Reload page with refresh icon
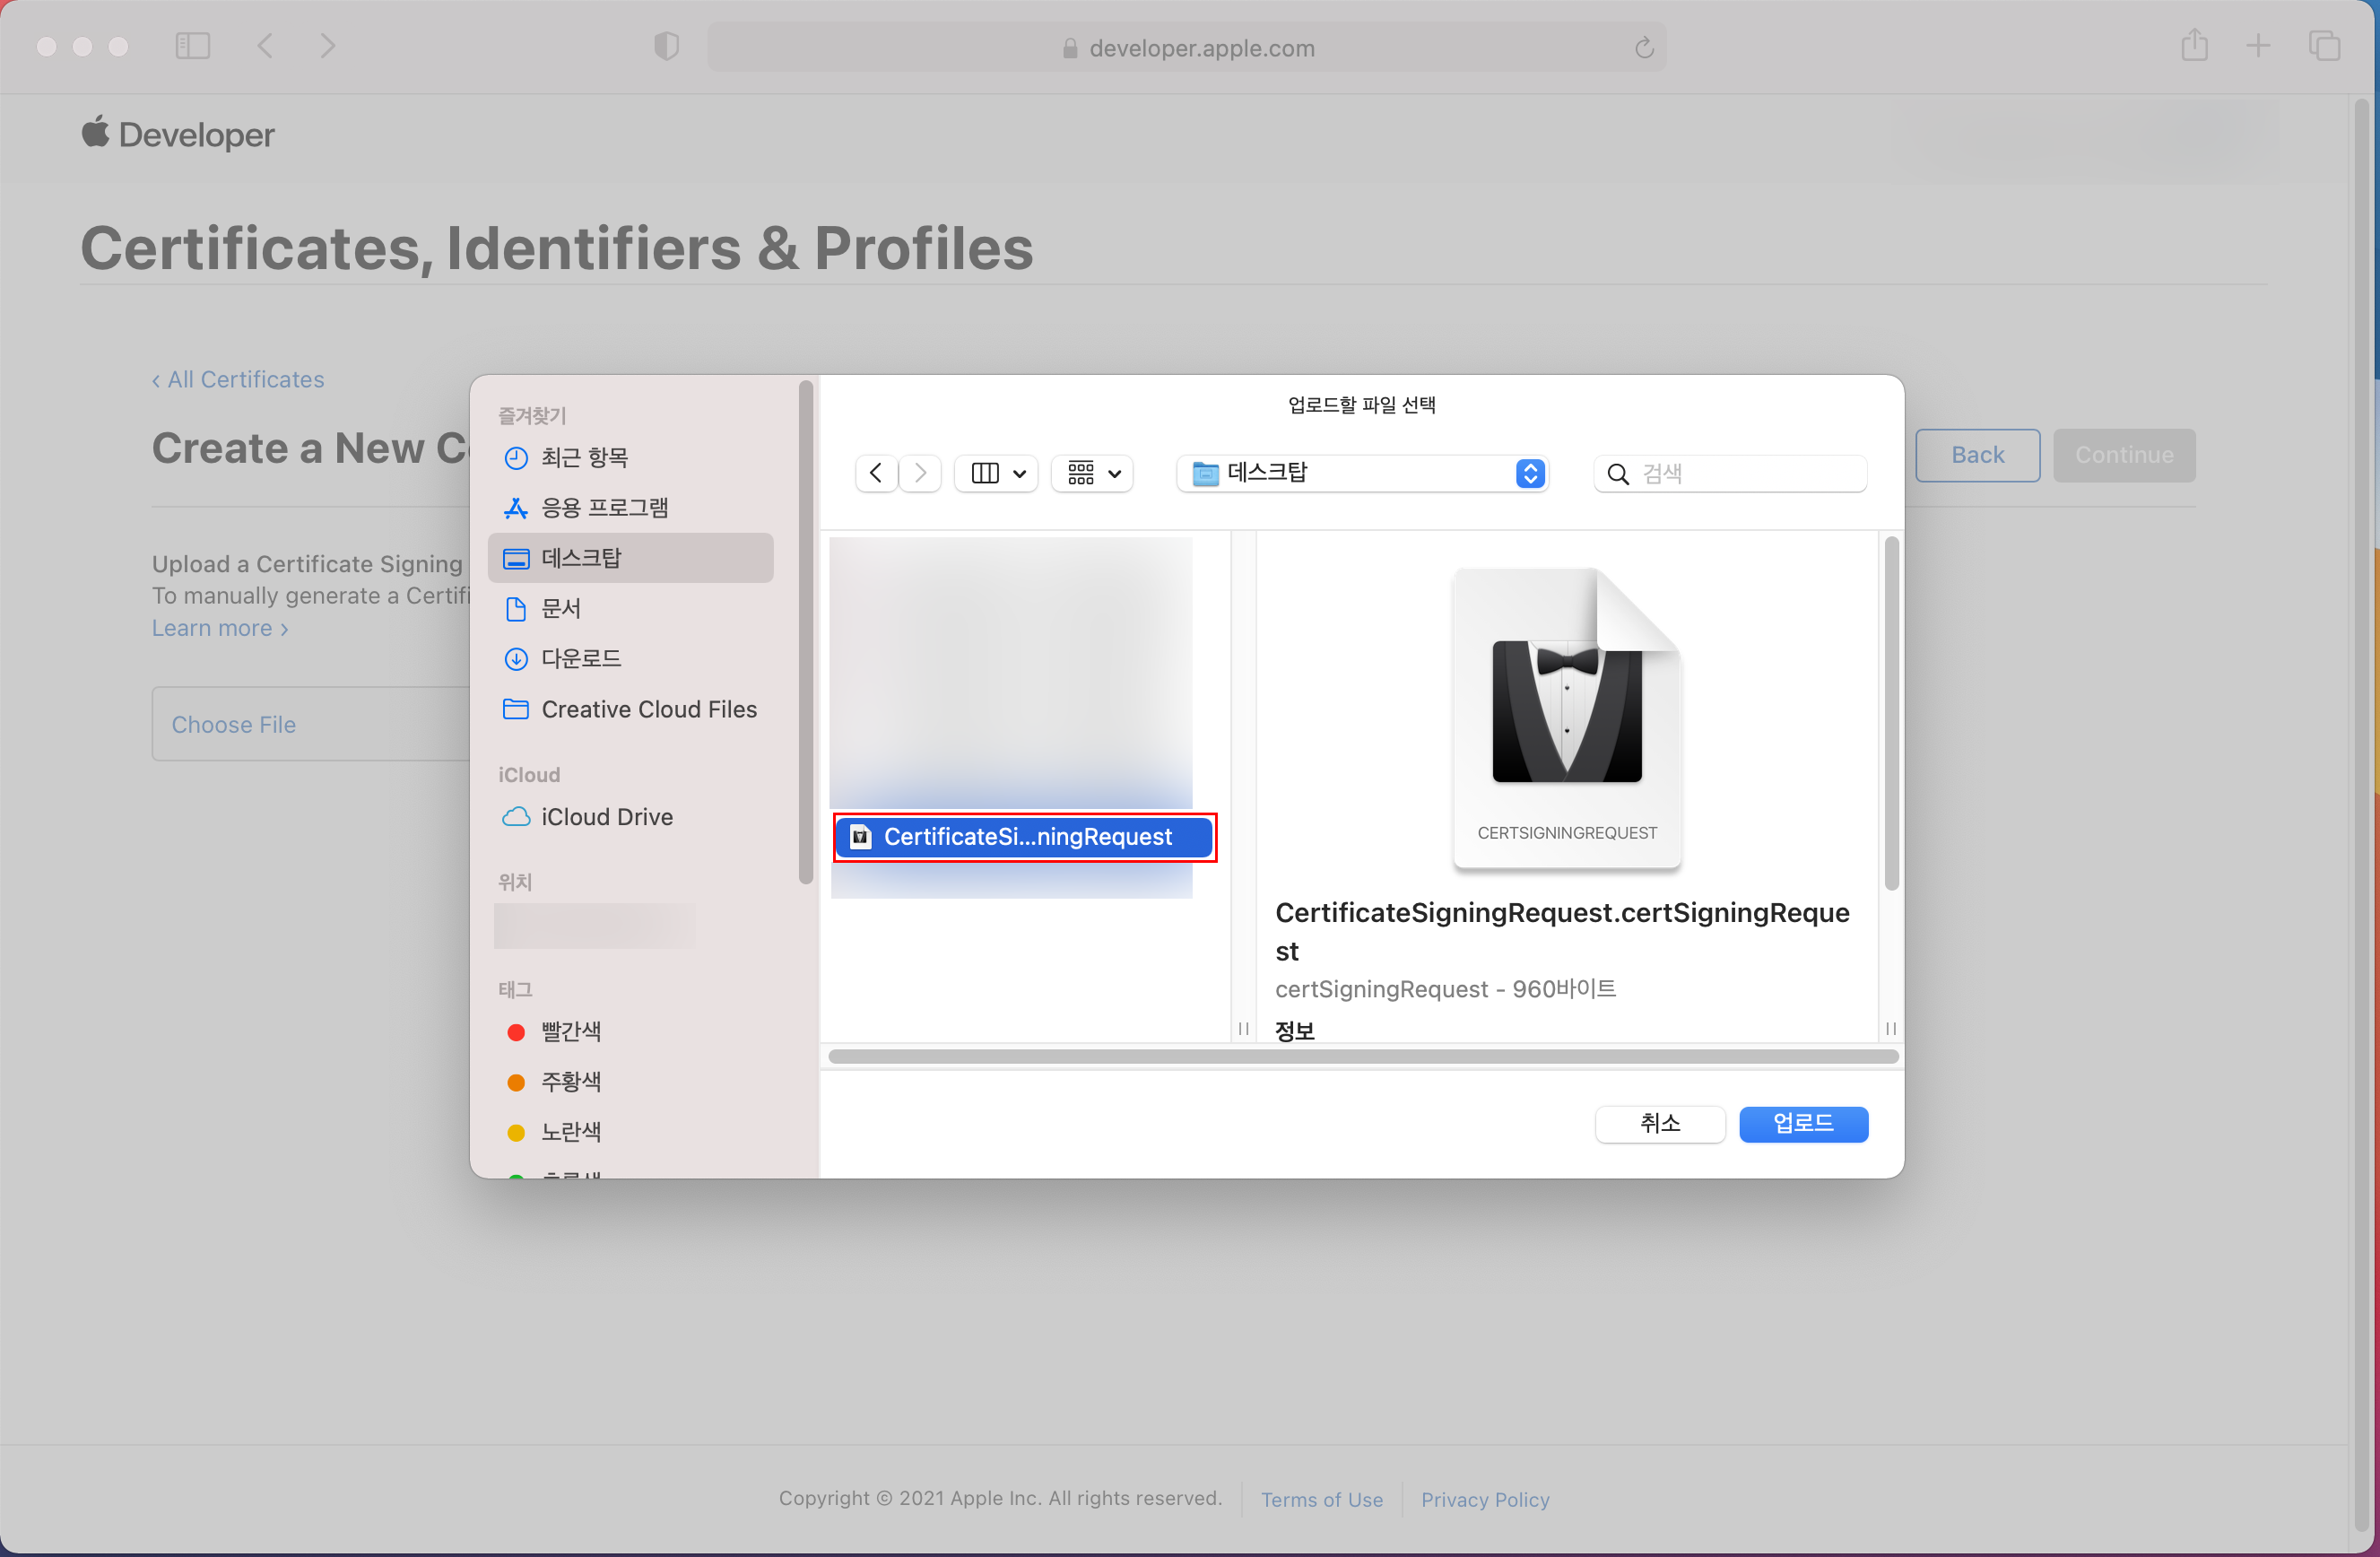The height and width of the screenshot is (1557, 2380). pos(1644,48)
